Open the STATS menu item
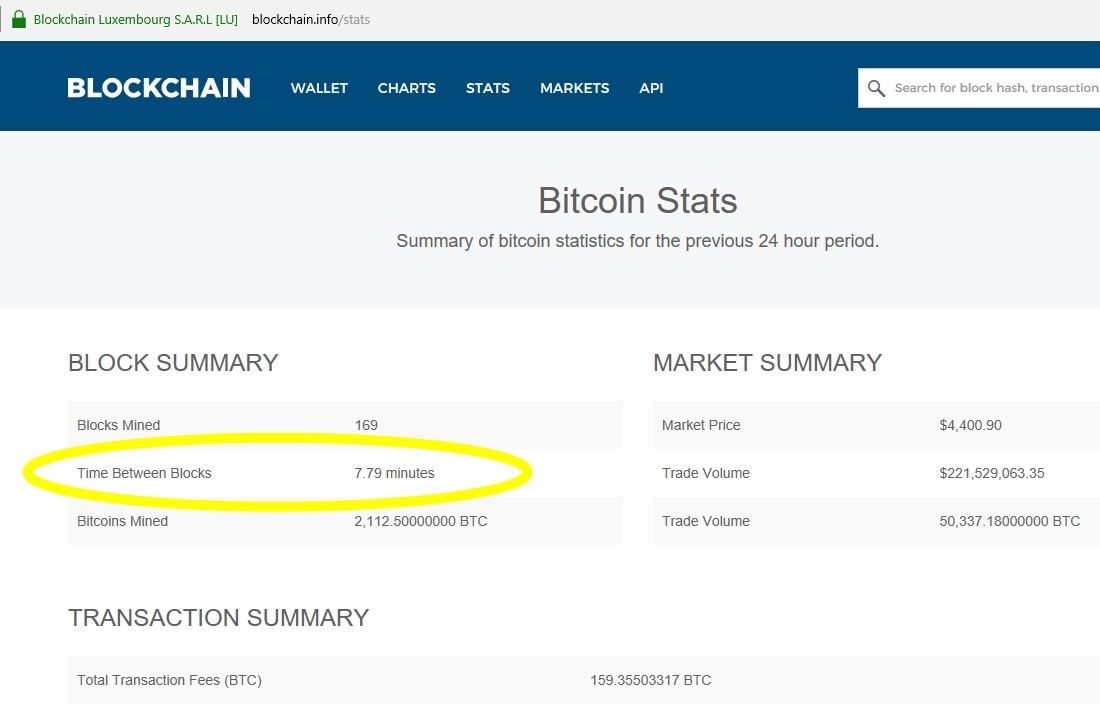The width and height of the screenshot is (1100, 708). pyautogui.click(x=488, y=88)
